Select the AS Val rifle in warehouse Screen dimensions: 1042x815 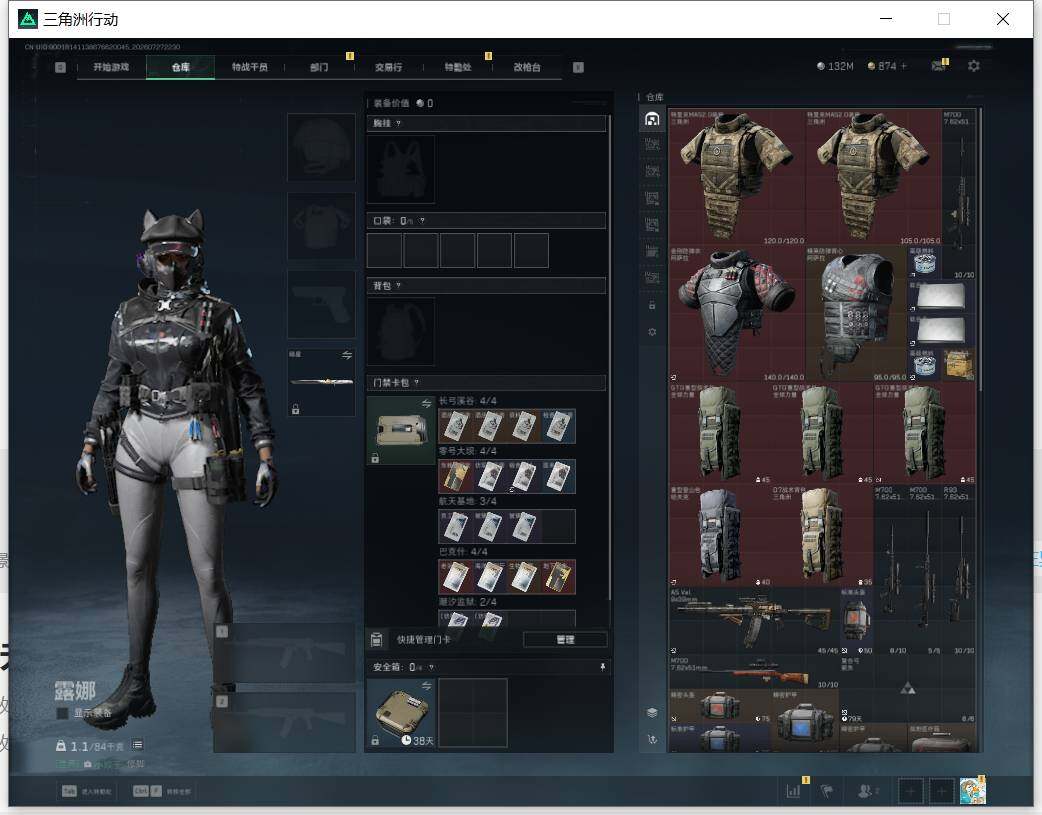754,620
